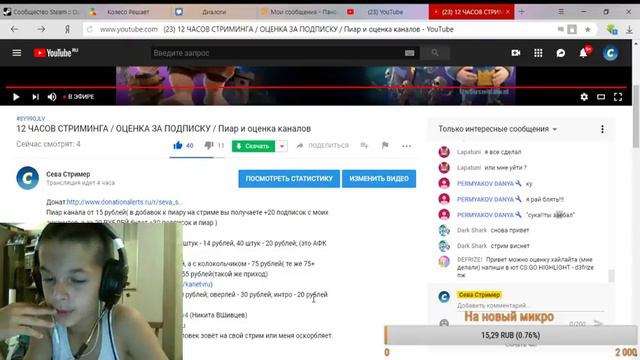Open a new browser tab

pyautogui.click(x=522, y=12)
